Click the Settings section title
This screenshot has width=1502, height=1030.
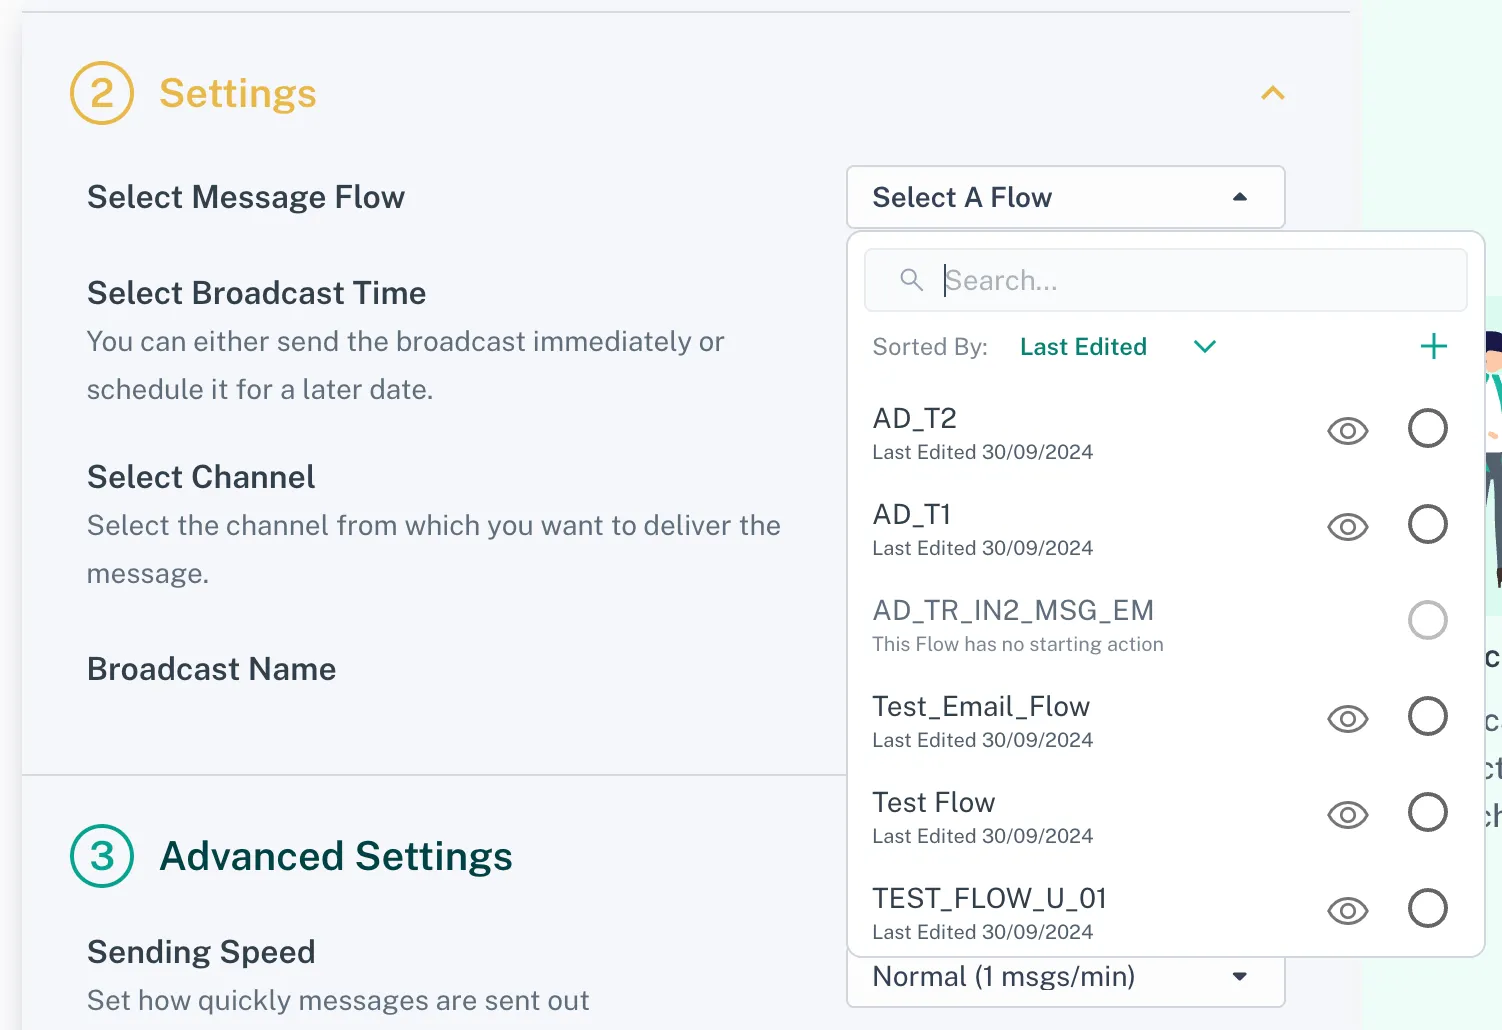tap(238, 93)
